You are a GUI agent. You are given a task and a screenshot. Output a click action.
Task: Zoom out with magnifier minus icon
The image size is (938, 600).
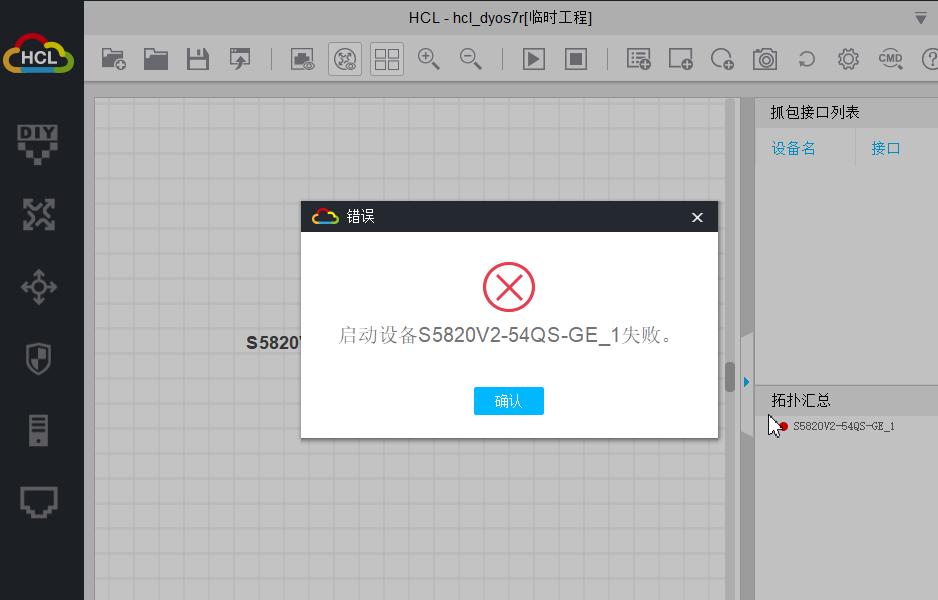[470, 59]
